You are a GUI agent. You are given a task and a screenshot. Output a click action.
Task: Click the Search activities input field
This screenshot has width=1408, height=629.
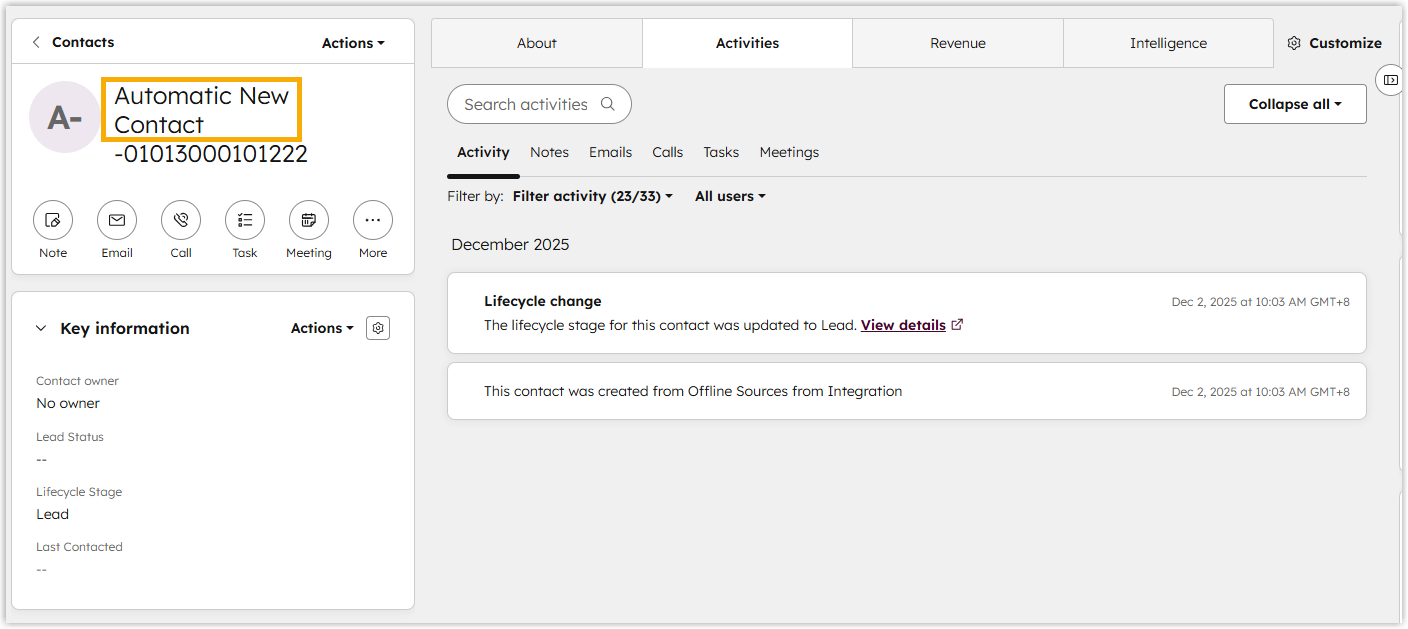tap(526, 104)
